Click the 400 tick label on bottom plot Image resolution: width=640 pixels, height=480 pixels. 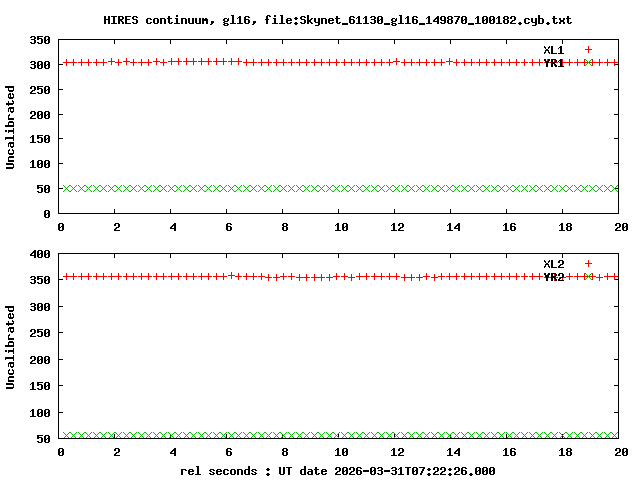tap(40, 255)
